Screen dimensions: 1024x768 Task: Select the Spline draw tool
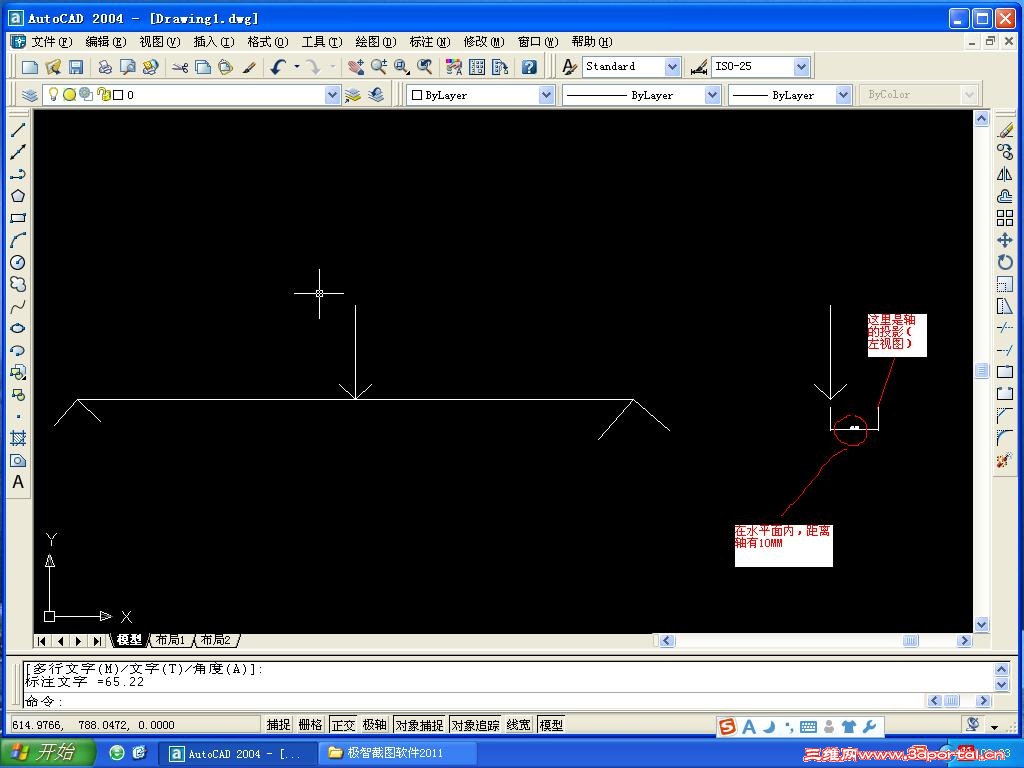[18, 306]
